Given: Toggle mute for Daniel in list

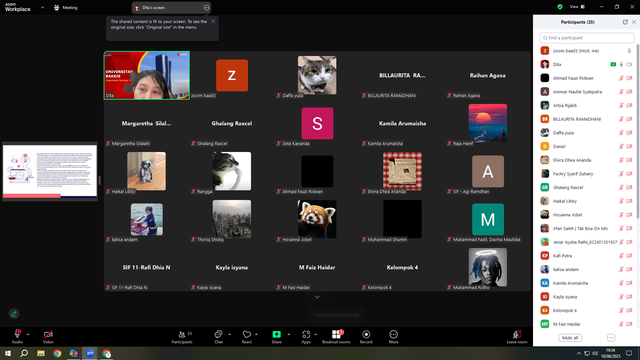Looking at the screenshot, I should pos(621,147).
